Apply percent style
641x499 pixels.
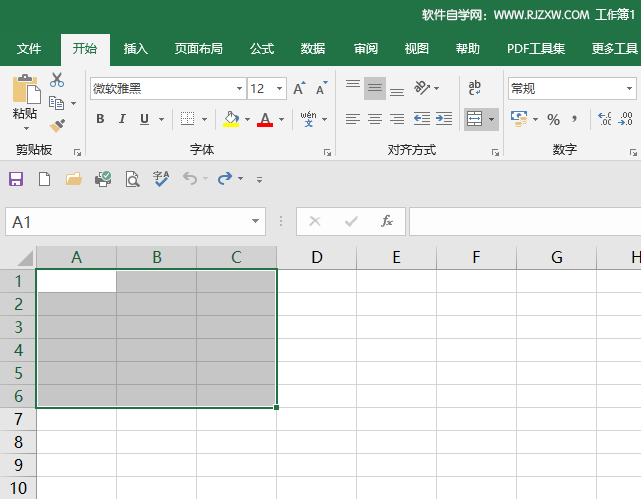click(x=554, y=119)
